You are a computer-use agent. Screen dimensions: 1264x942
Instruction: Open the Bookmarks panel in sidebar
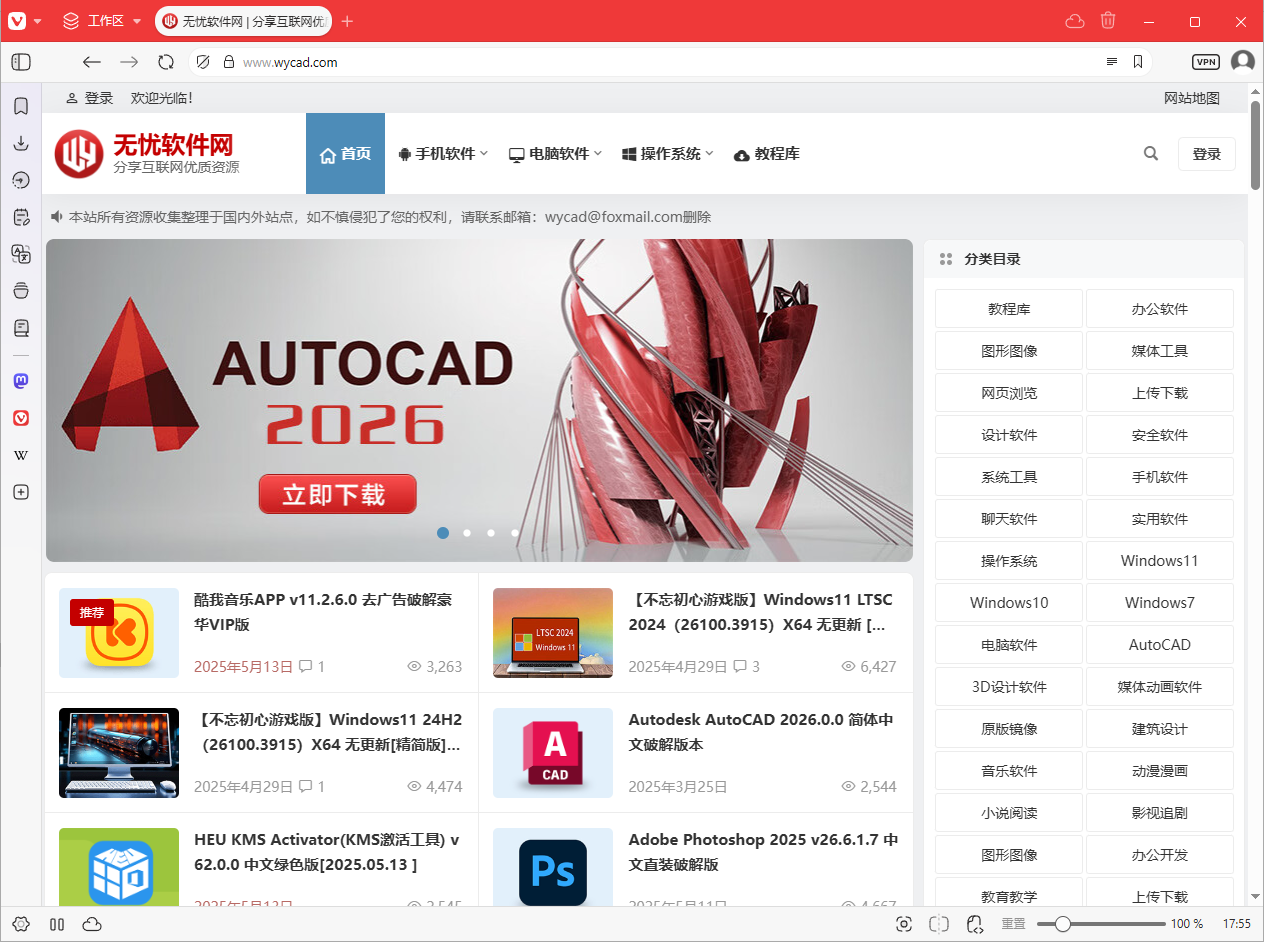click(x=21, y=106)
